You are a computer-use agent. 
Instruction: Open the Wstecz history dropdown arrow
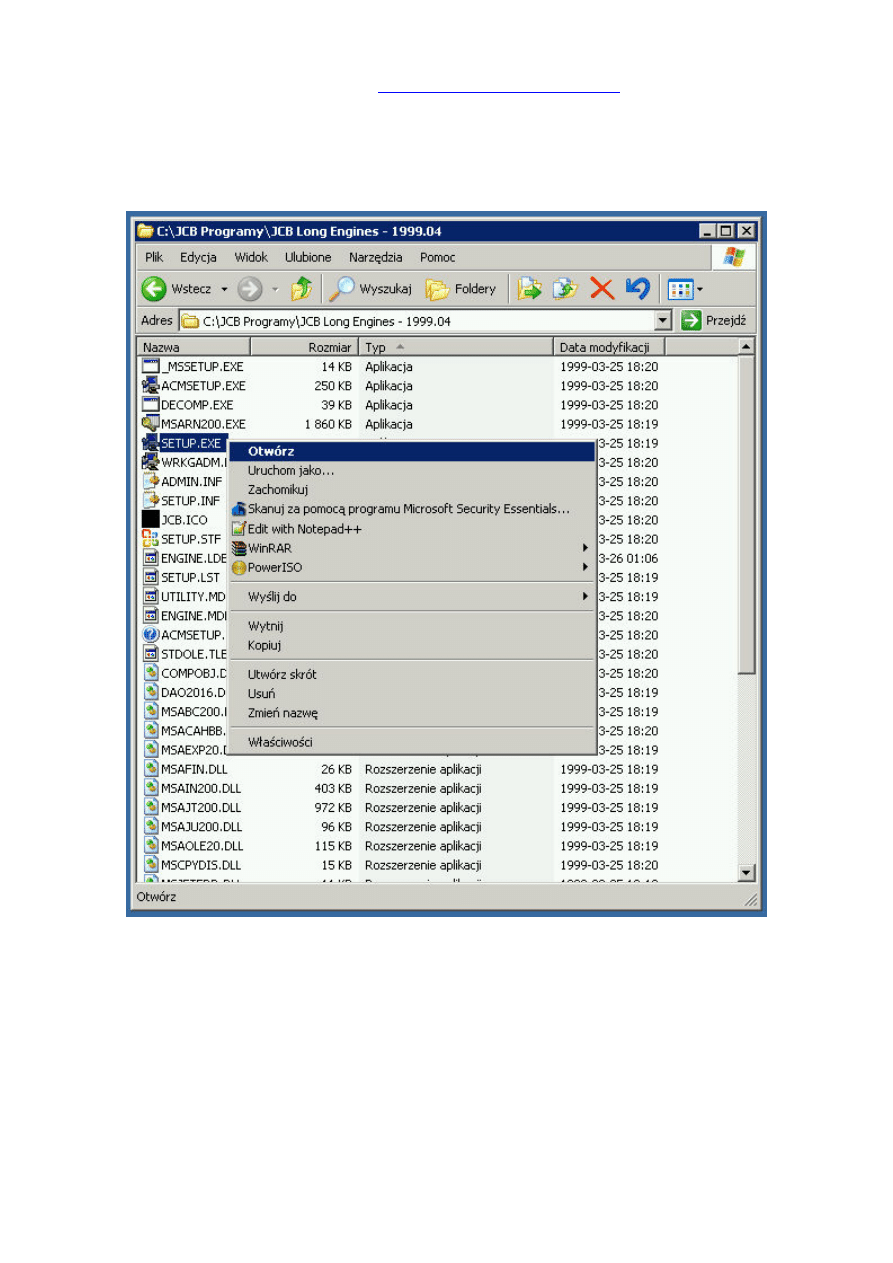coord(225,290)
